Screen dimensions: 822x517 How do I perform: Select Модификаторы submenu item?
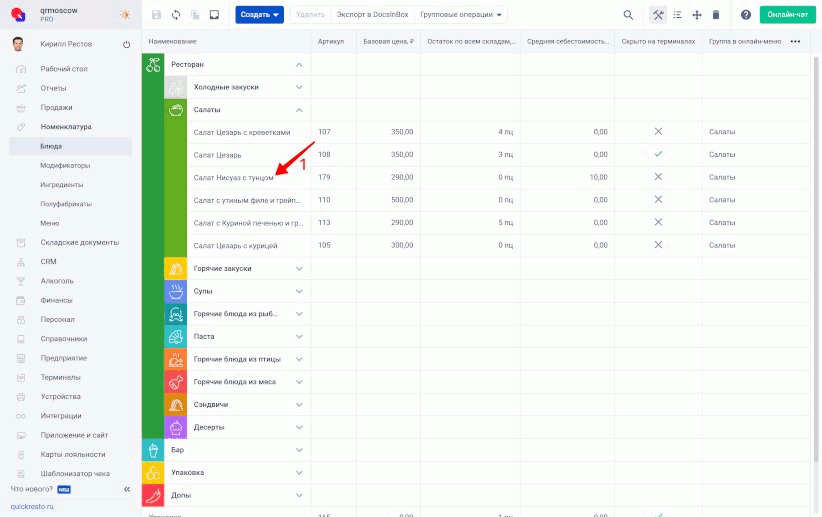(65, 165)
